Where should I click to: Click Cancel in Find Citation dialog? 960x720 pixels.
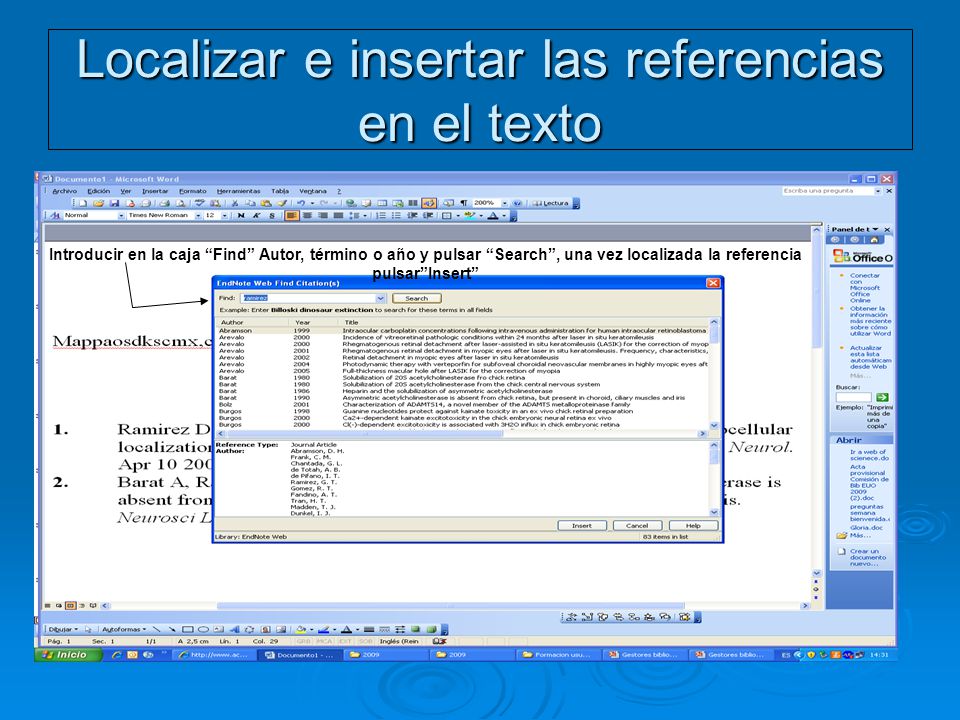tap(637, 525)
